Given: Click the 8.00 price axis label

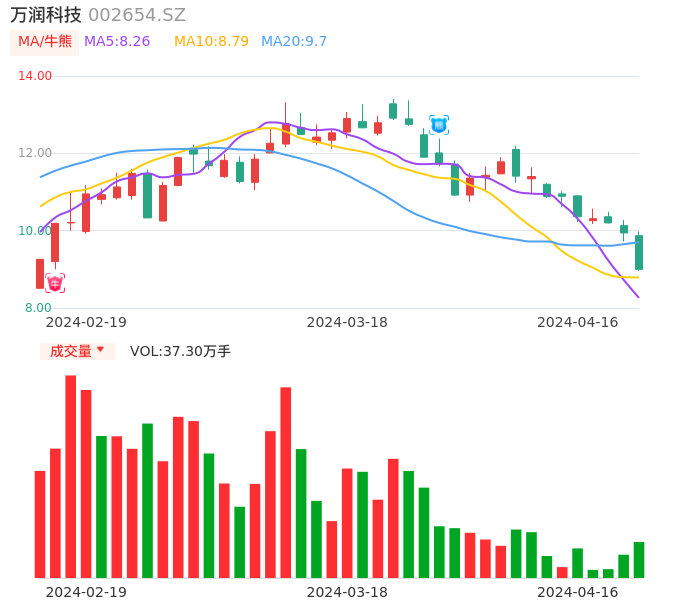Looking at the screenshot, I should pyautogui.click(x=38, y=308).
